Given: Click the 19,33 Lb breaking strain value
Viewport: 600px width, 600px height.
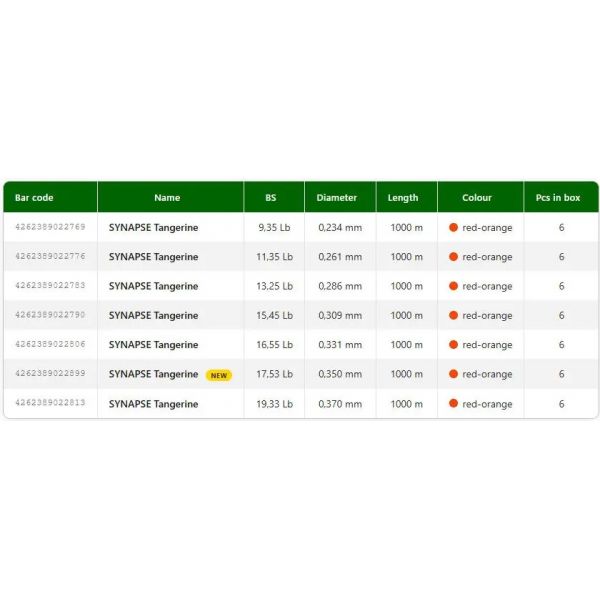Looking at the screenshot, I should pyautogui.click(x=274, y=404).
